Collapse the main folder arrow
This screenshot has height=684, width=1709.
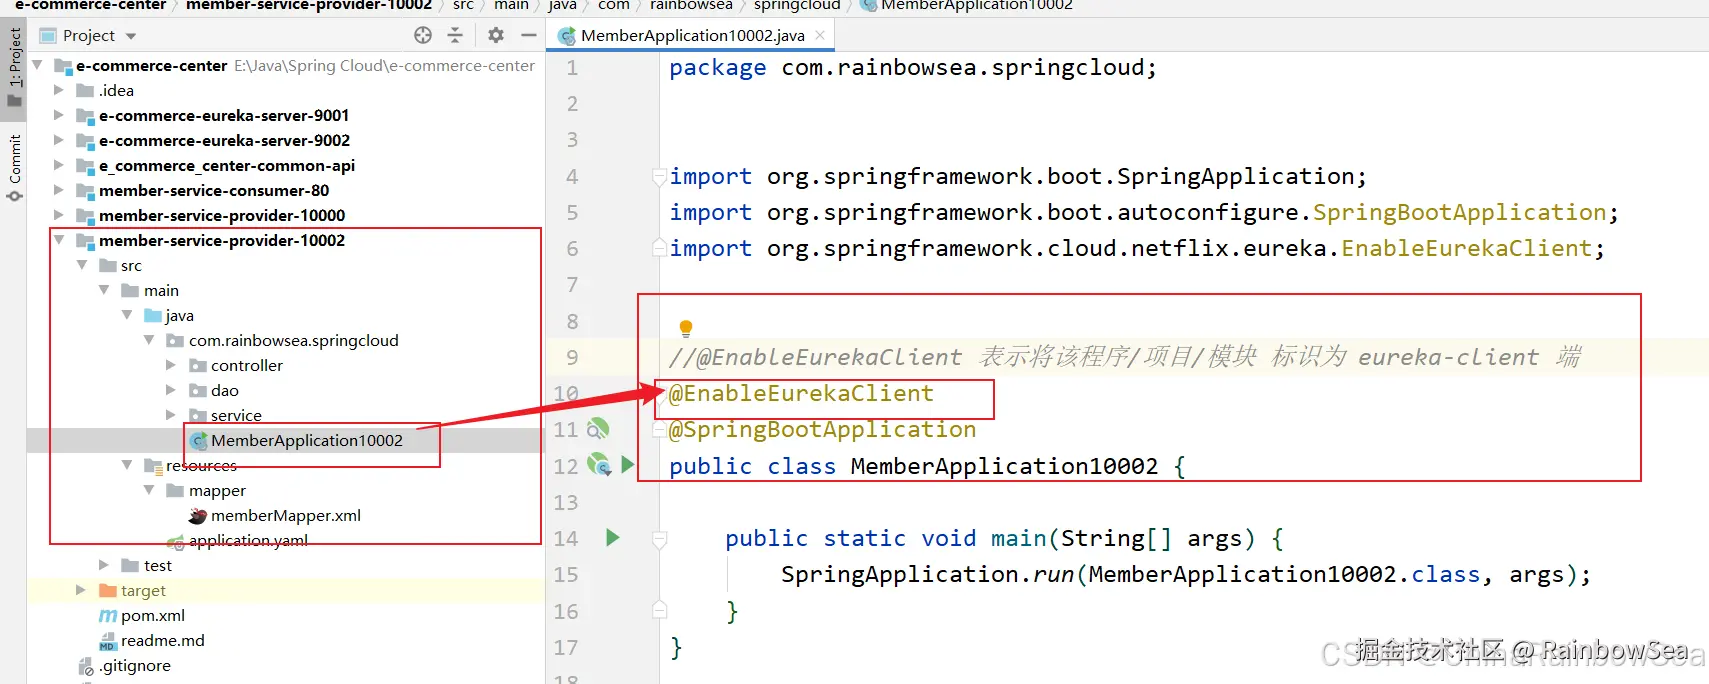click(104, 290)
